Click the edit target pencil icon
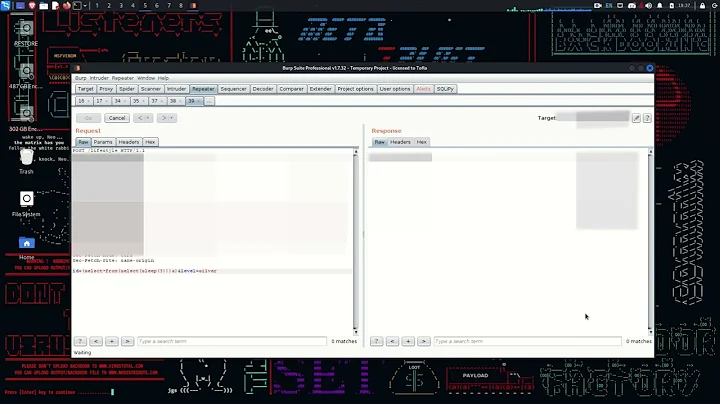This screenshot has height=404, width=720. tap(636, 118)
